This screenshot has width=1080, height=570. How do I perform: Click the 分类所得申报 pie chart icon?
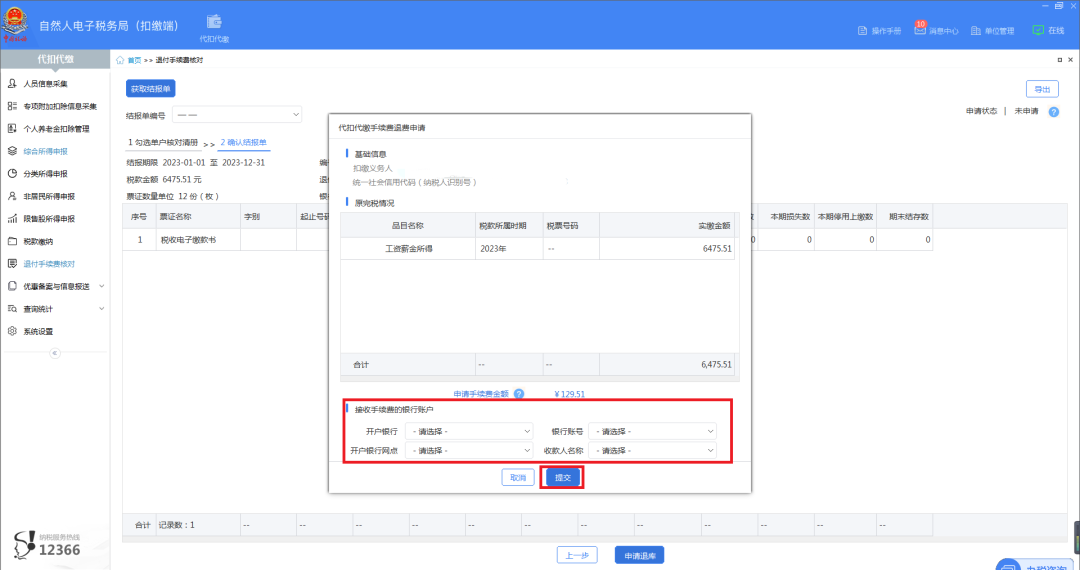(12, 173)
